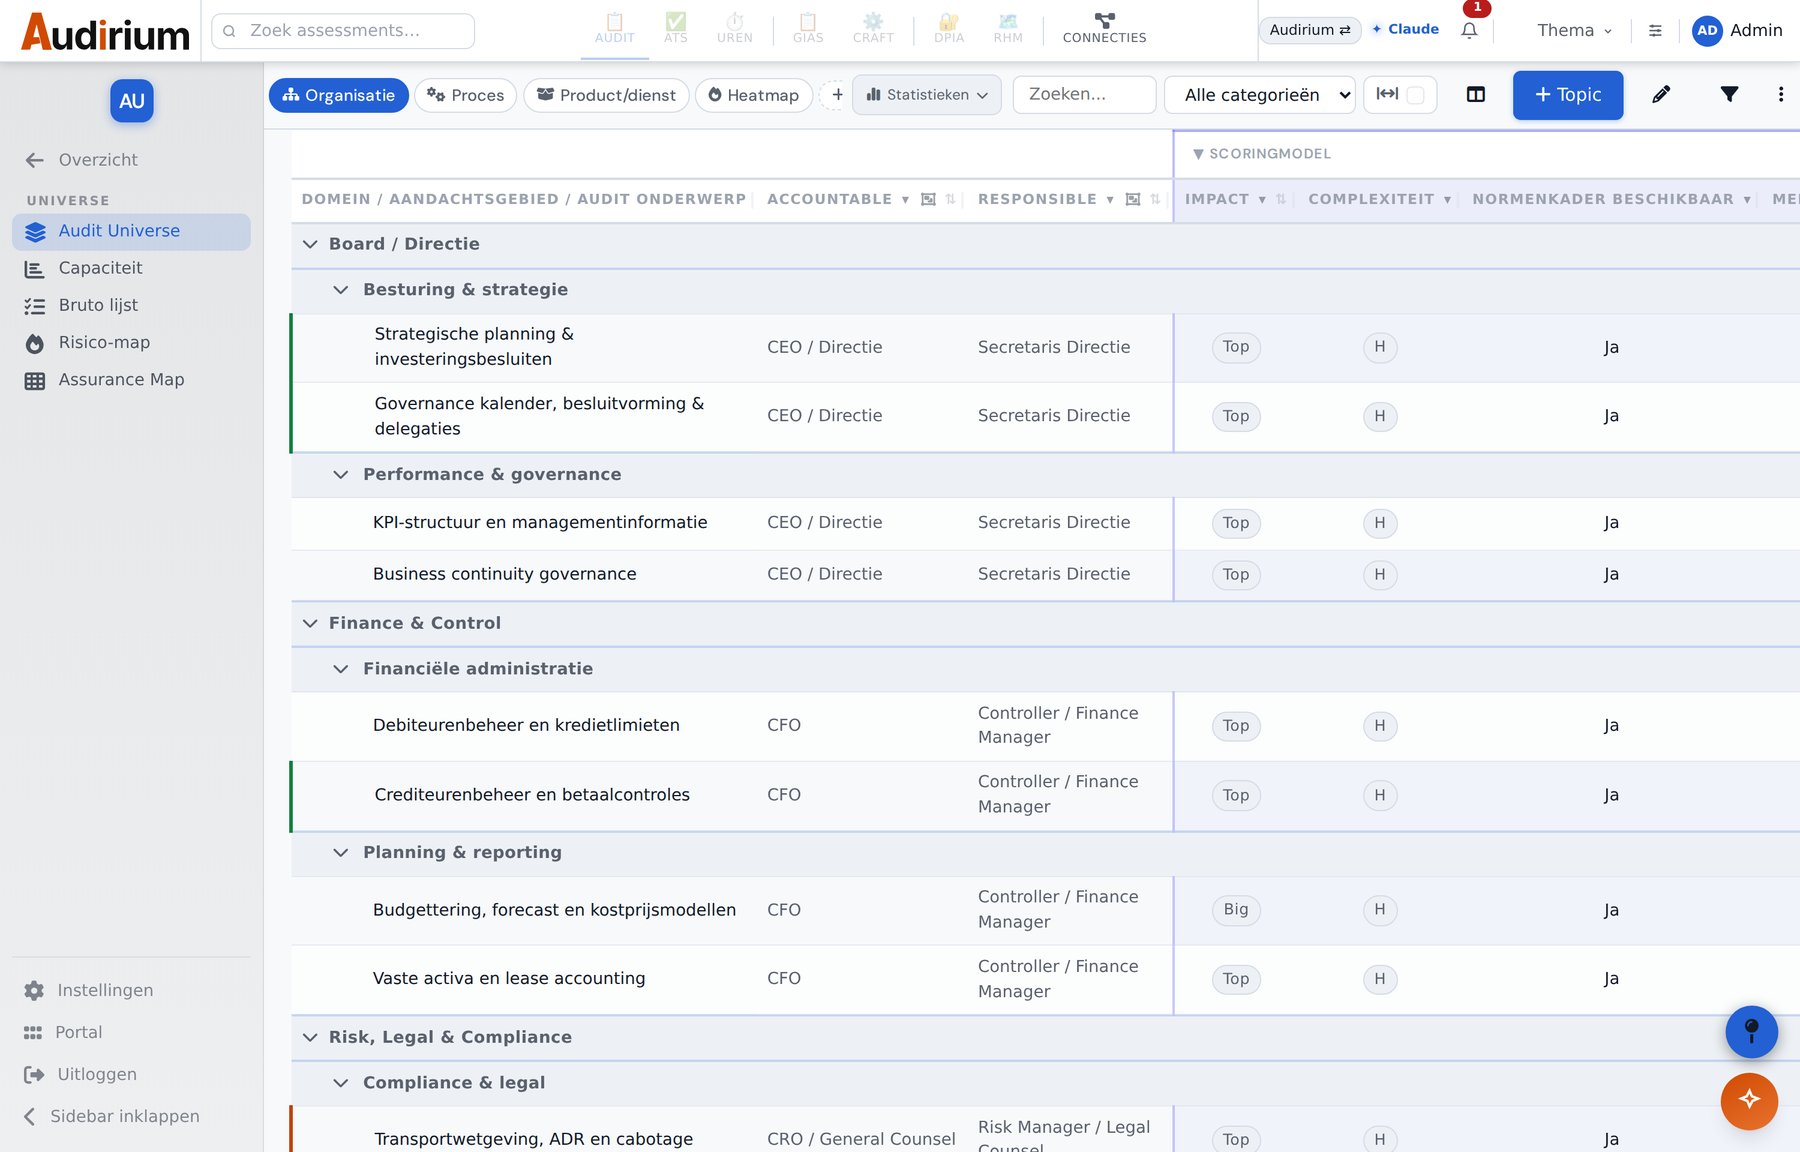Switch the Audirium organisation toggle
Image resolution: width=1800 pixels, height=1152 pixels.
click(x=1309, y=30)
